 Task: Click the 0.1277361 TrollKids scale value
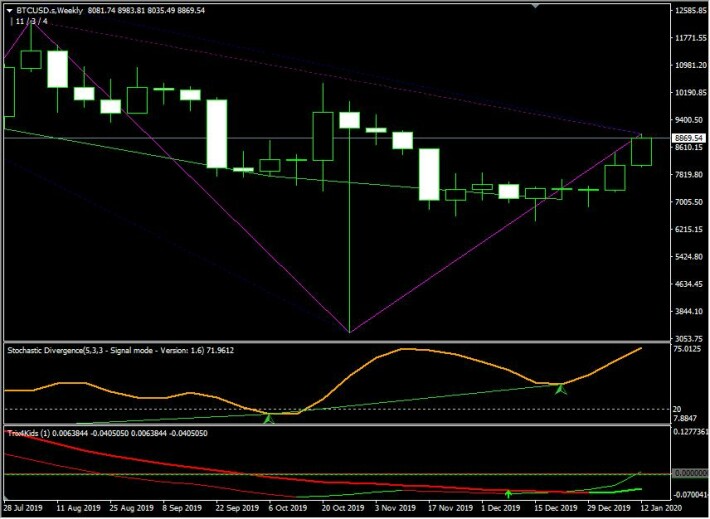(x=691, y=432)
